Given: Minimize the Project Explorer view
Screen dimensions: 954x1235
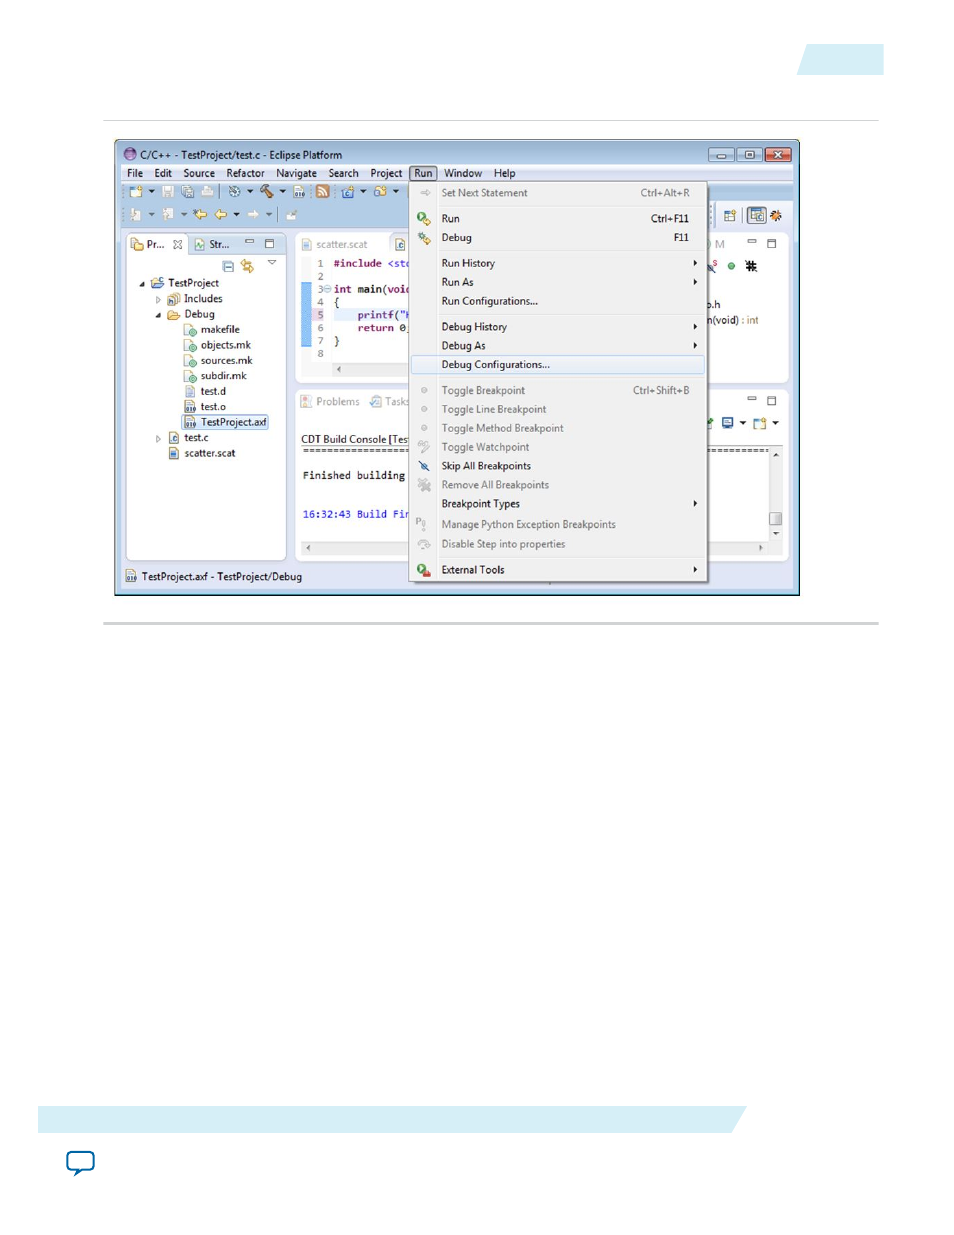Looking at the screenshot, I should coord(250,243).
